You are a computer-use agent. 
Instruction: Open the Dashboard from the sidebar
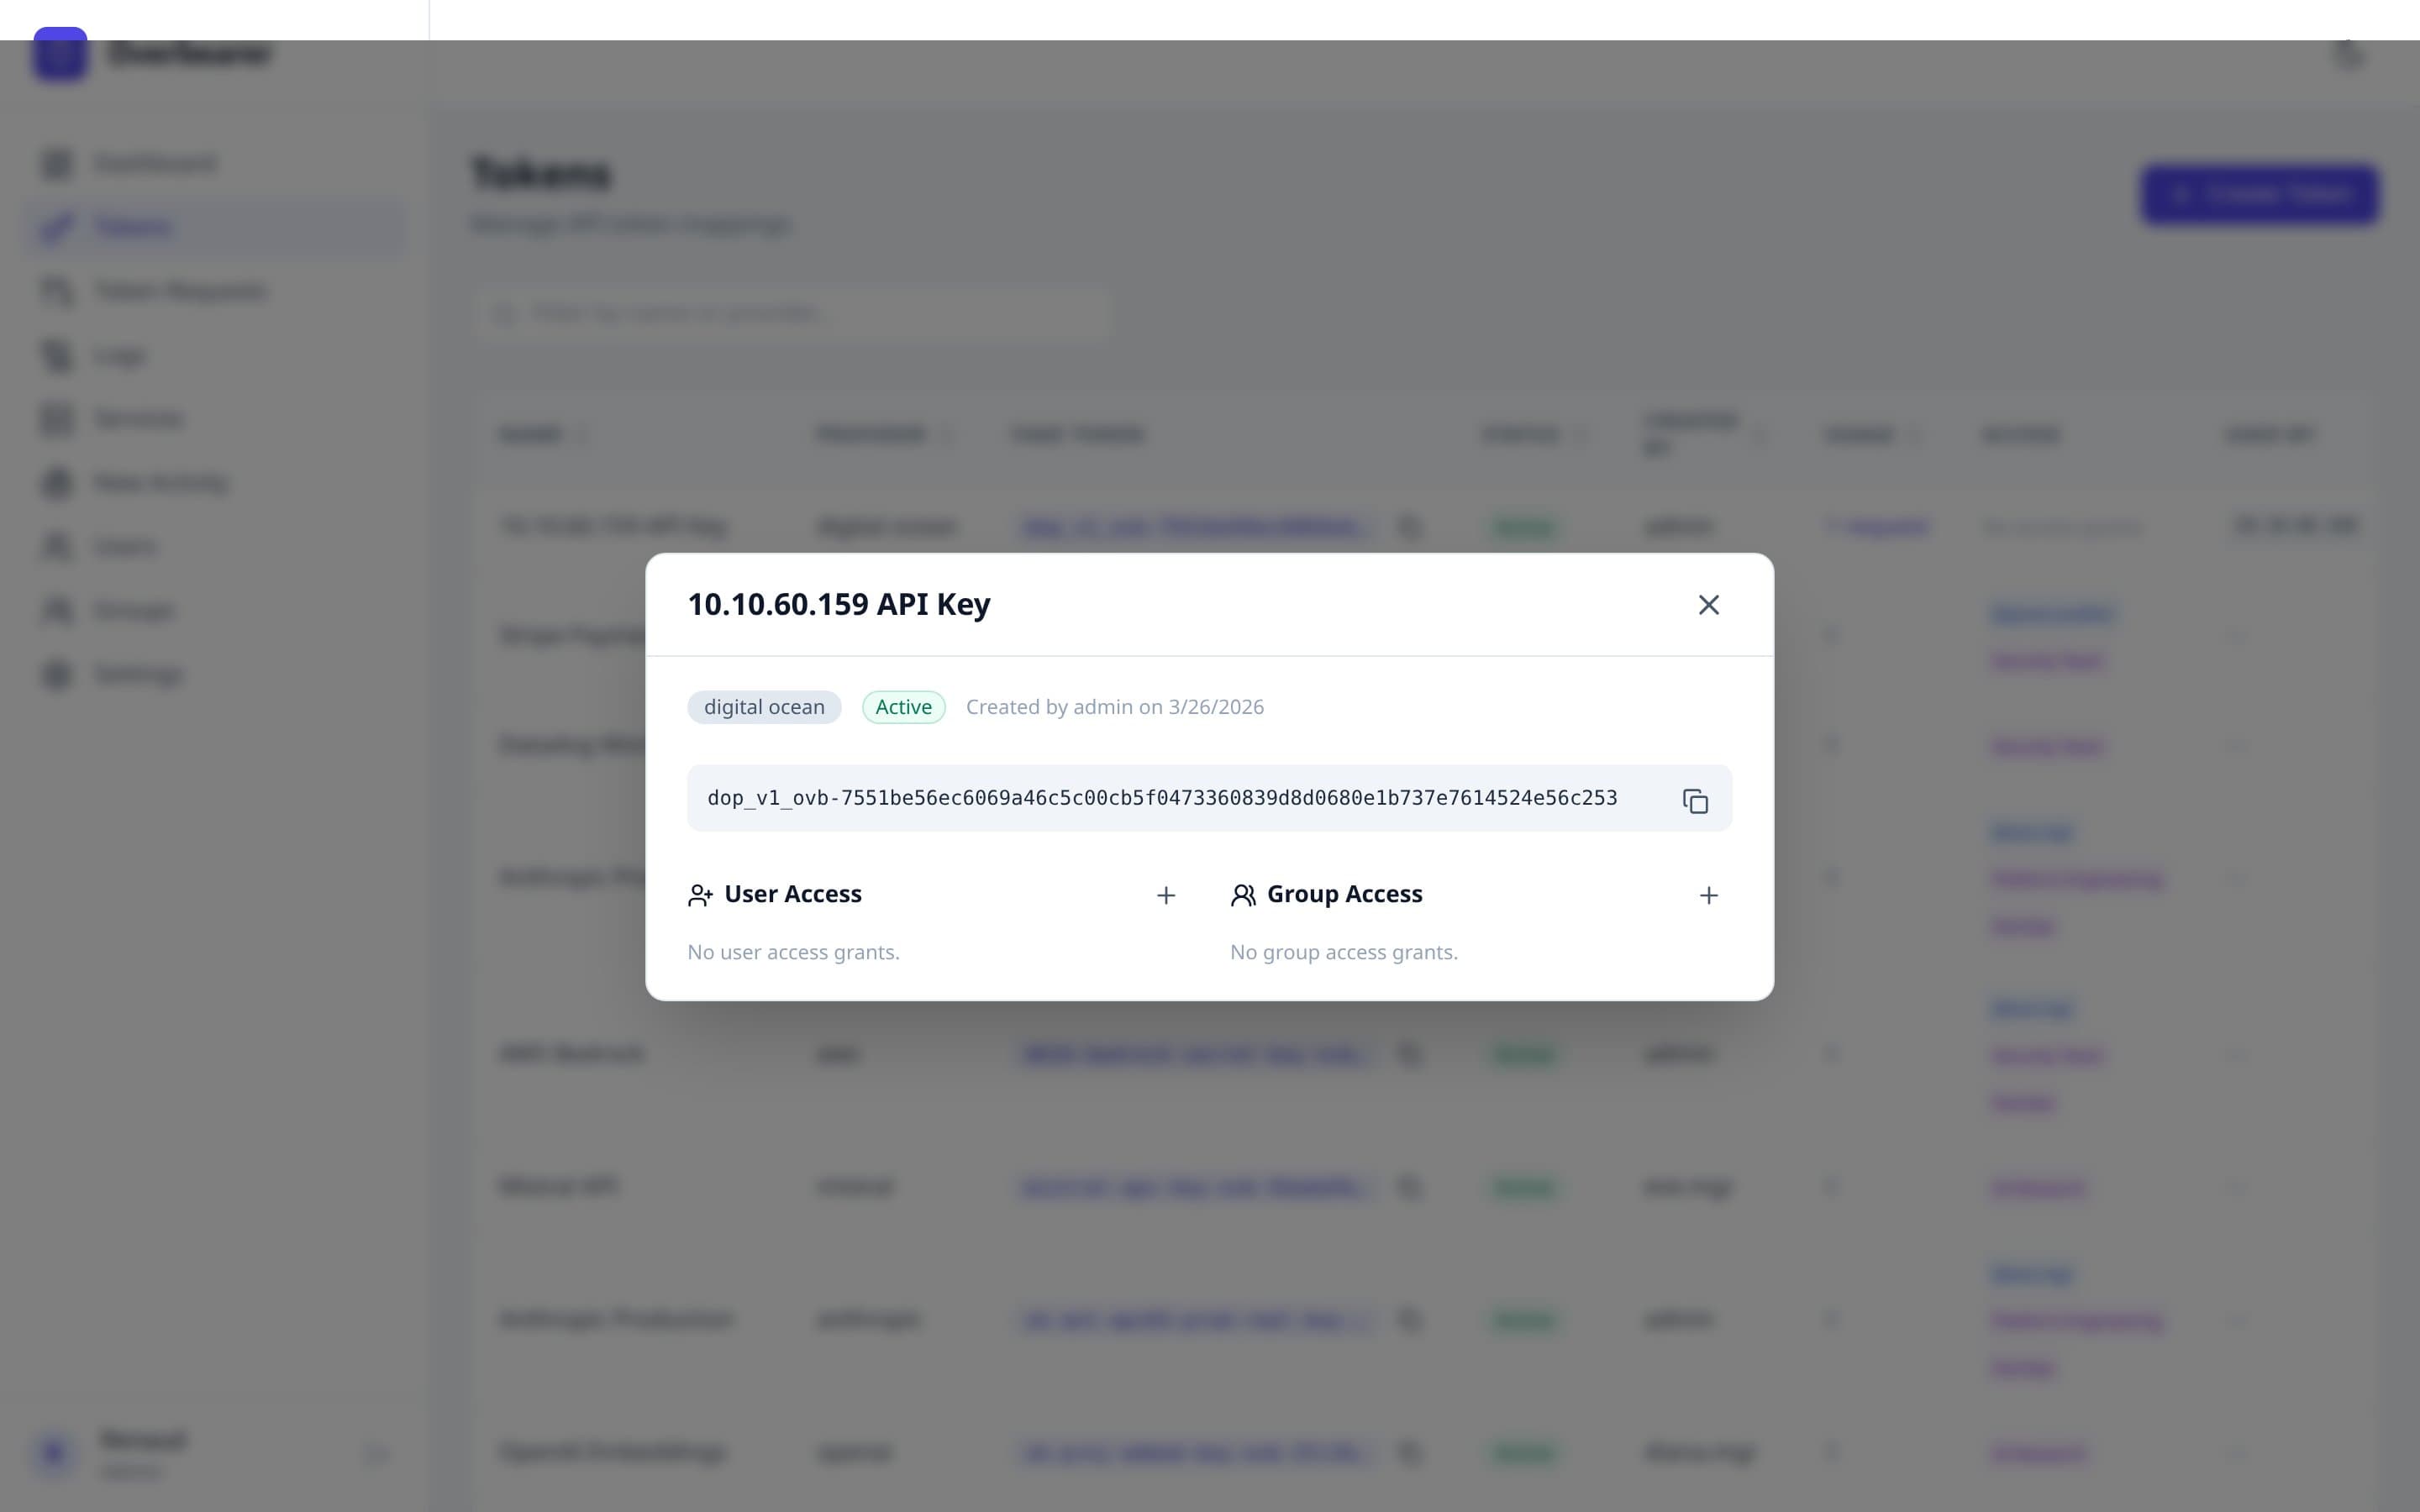point(56,163)
